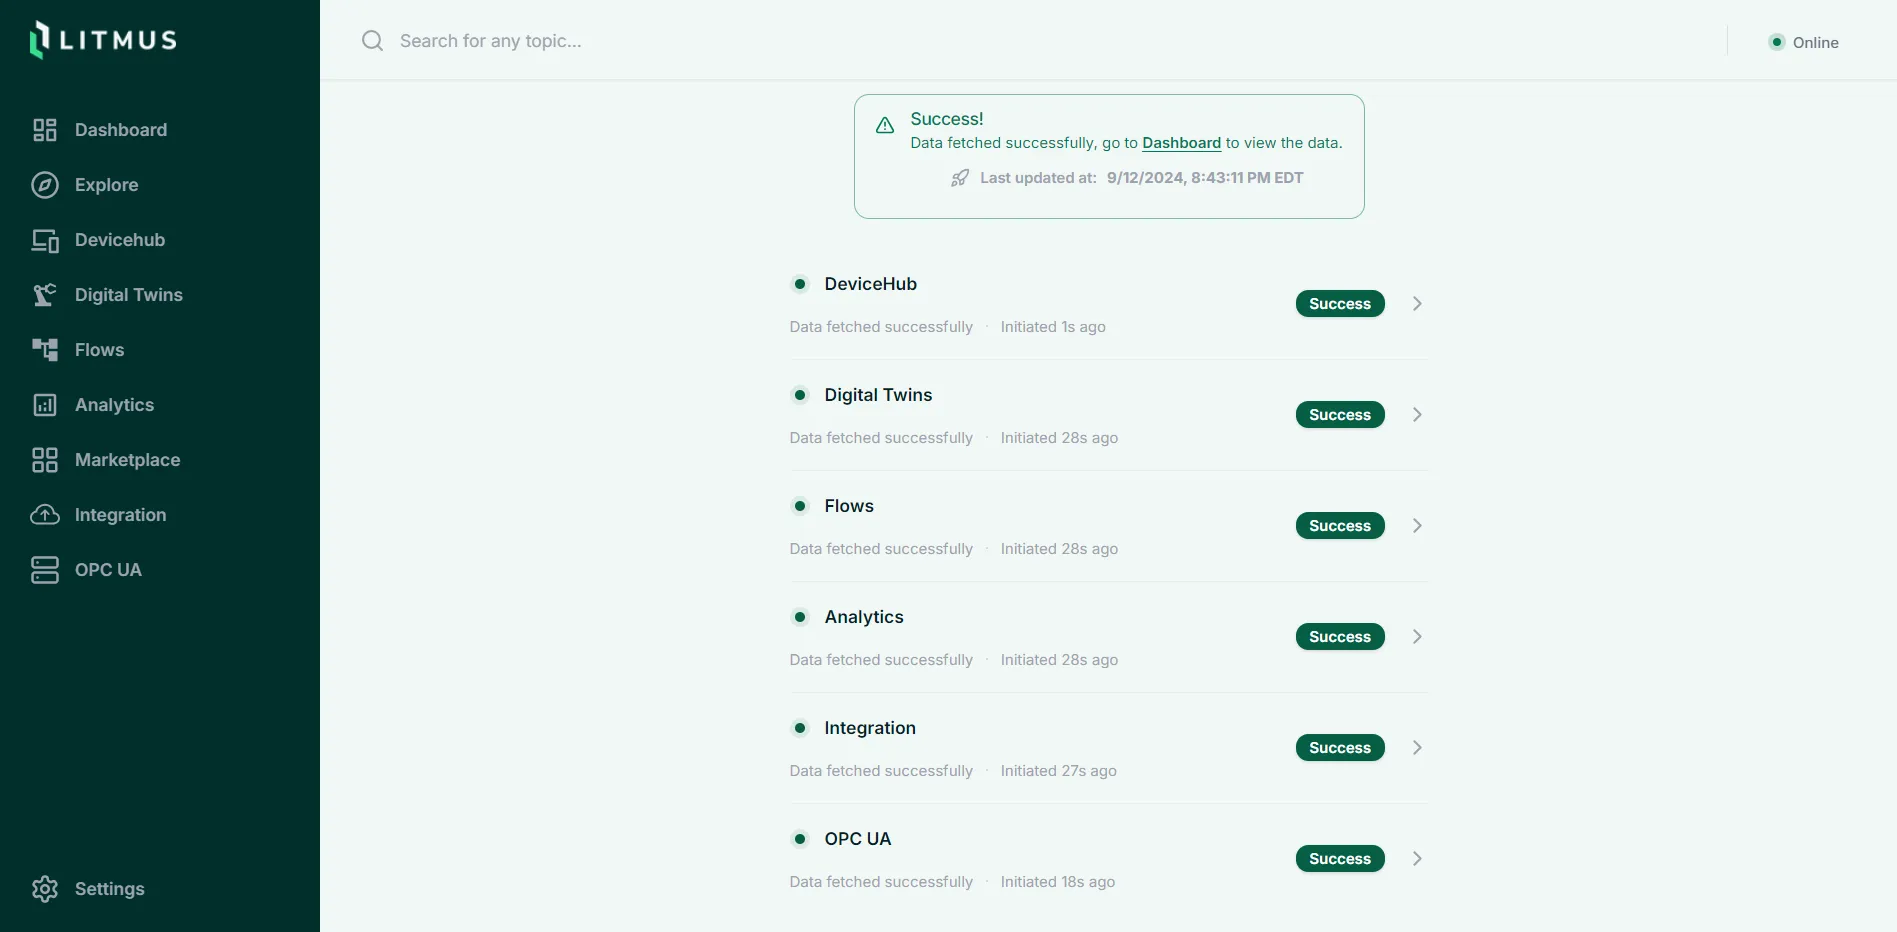Open the Devicehub sidebar icon

(x=45, y=240)
